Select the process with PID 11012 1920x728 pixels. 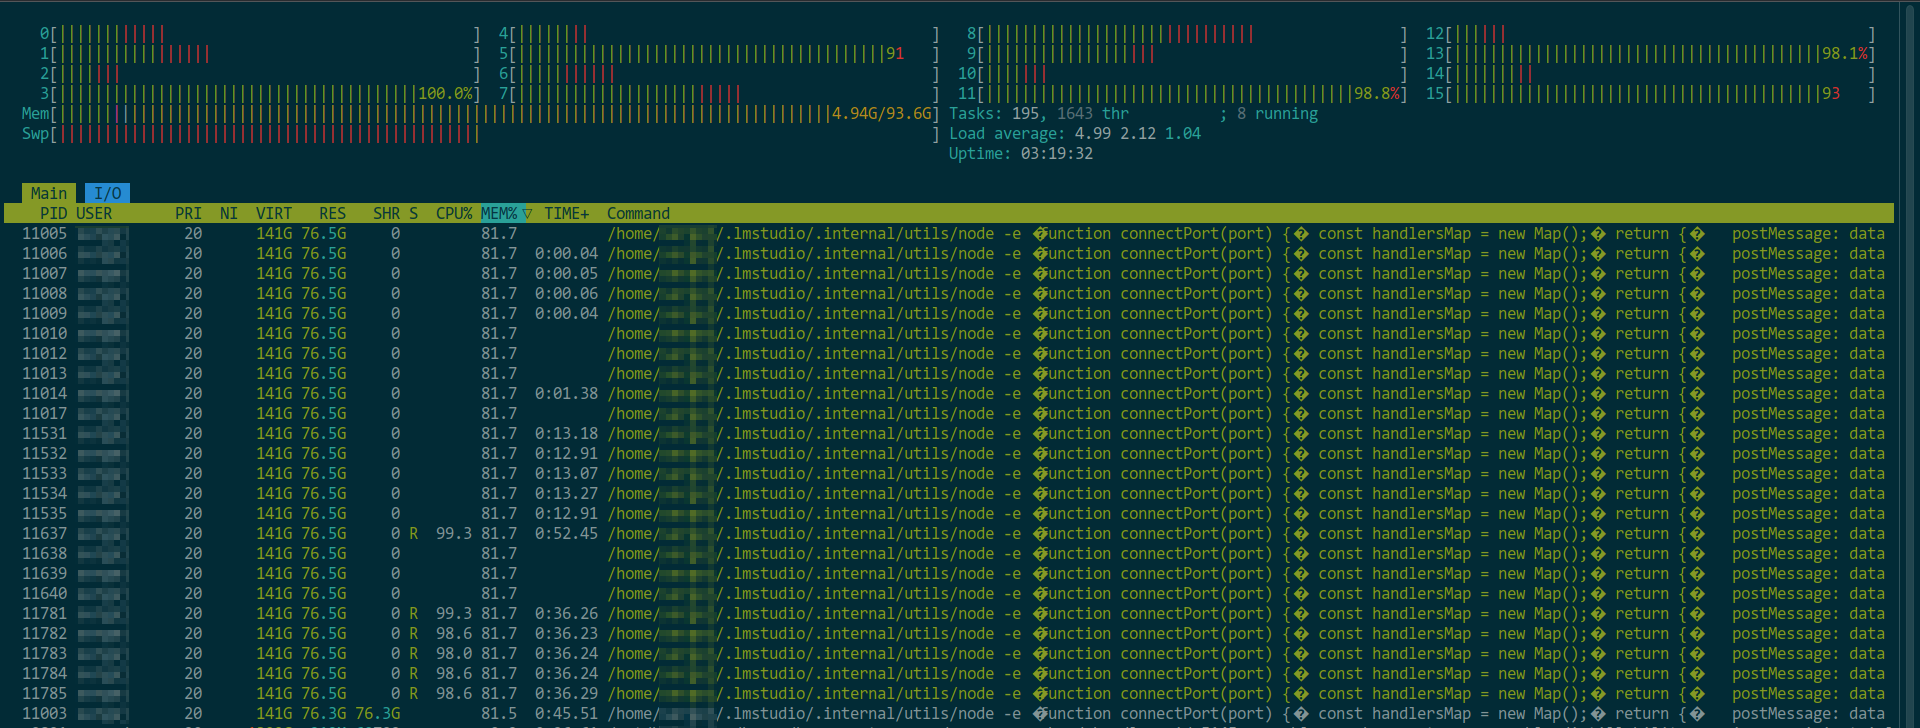pos(949,354)
